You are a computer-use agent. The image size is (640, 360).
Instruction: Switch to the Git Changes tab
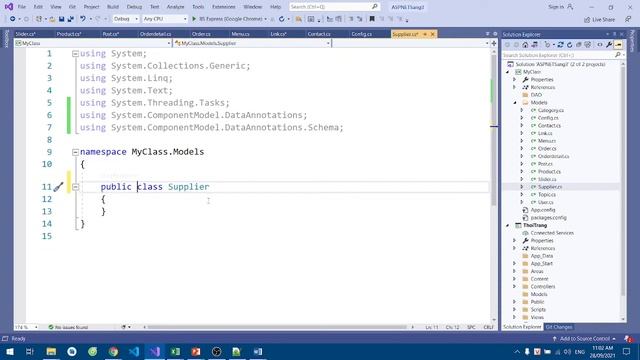[x=559, y=327]
